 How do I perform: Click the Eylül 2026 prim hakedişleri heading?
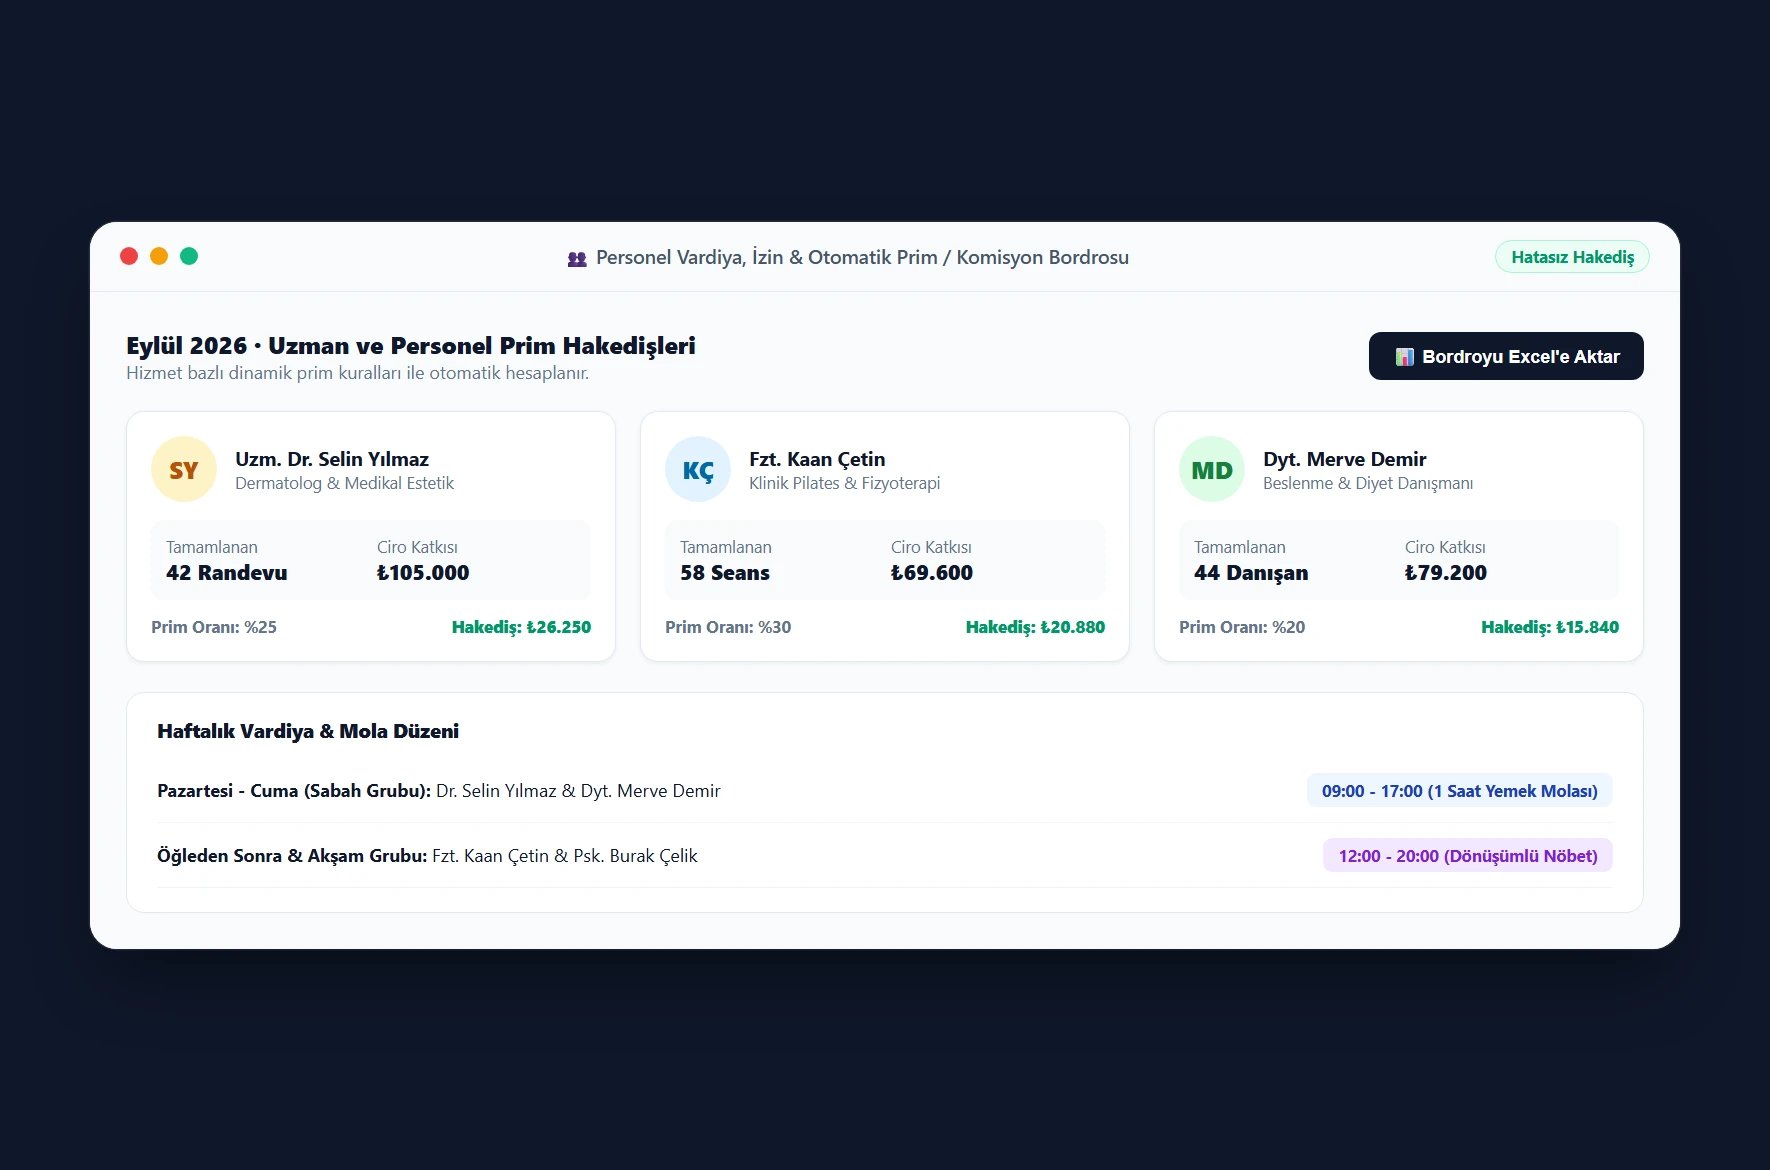click(x=411, y=346)
